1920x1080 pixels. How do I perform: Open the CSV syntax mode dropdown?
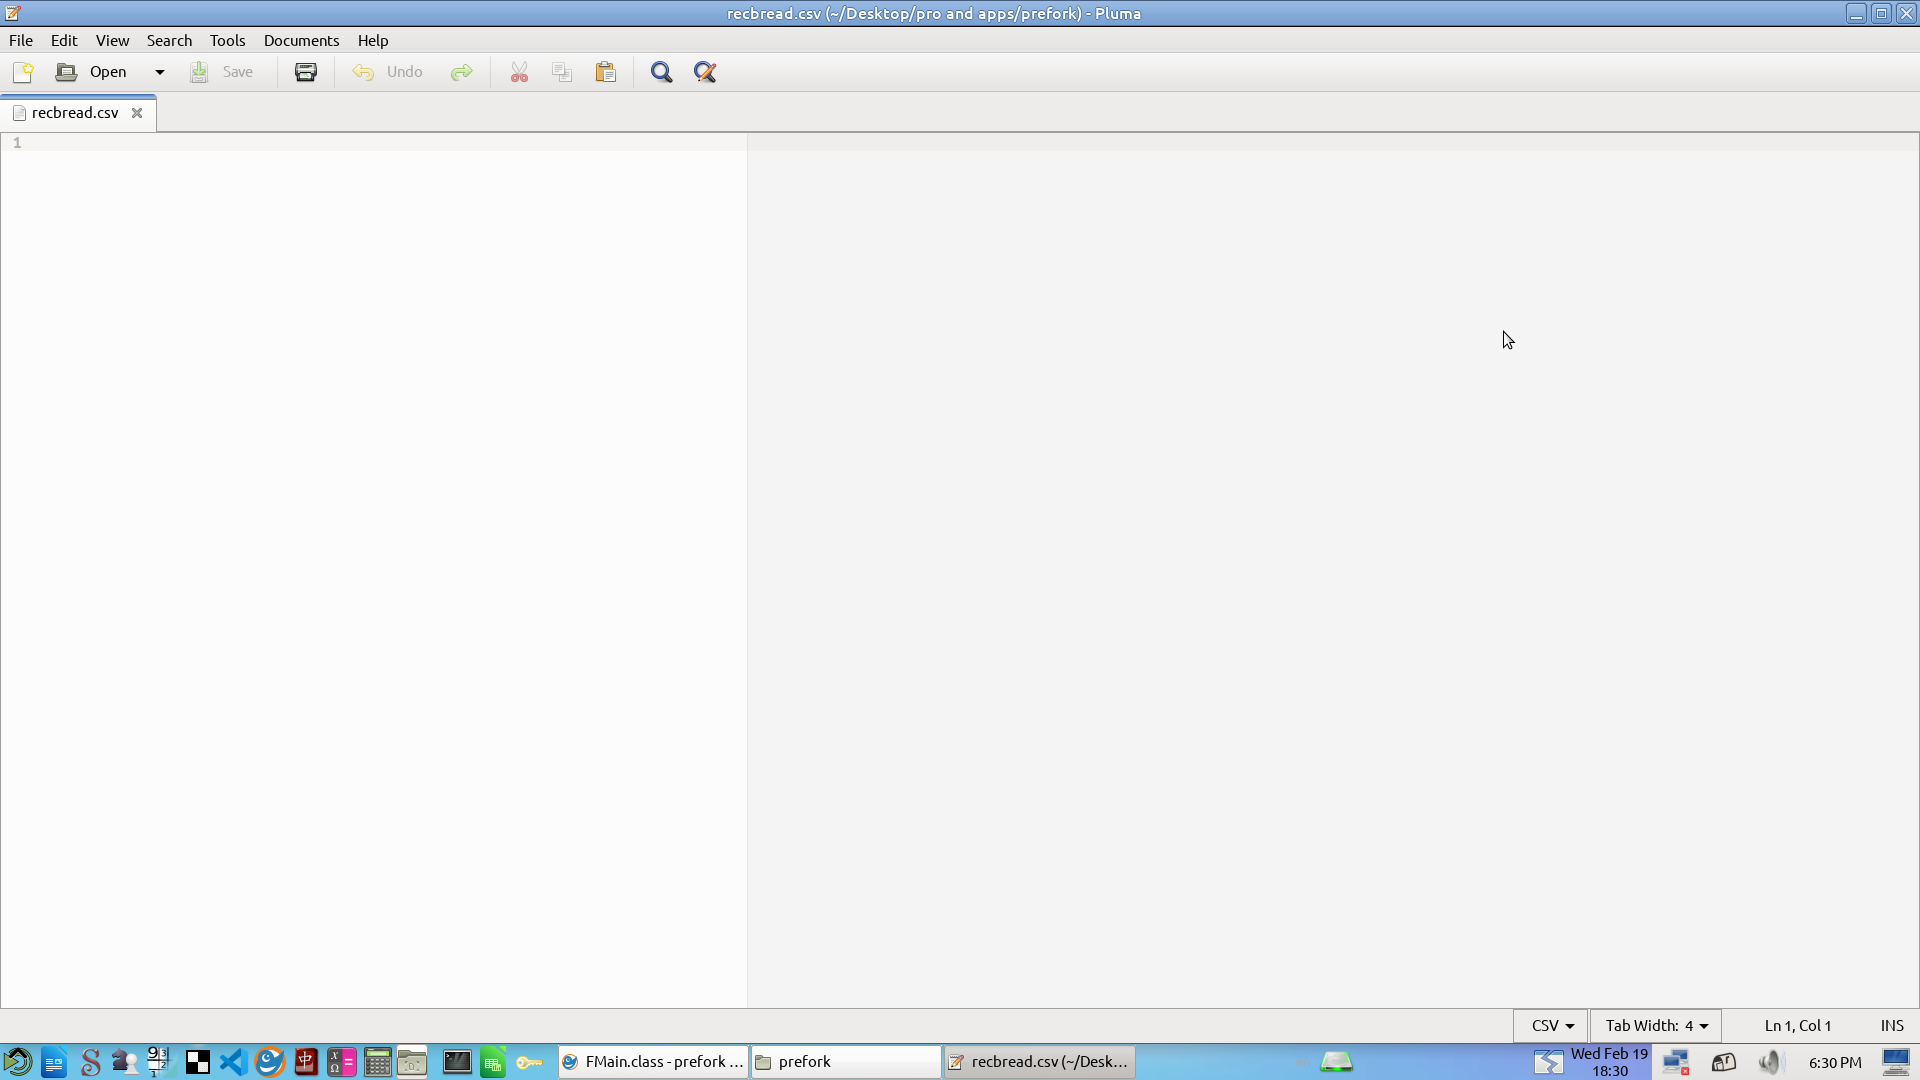[x=1552, y=1026]
